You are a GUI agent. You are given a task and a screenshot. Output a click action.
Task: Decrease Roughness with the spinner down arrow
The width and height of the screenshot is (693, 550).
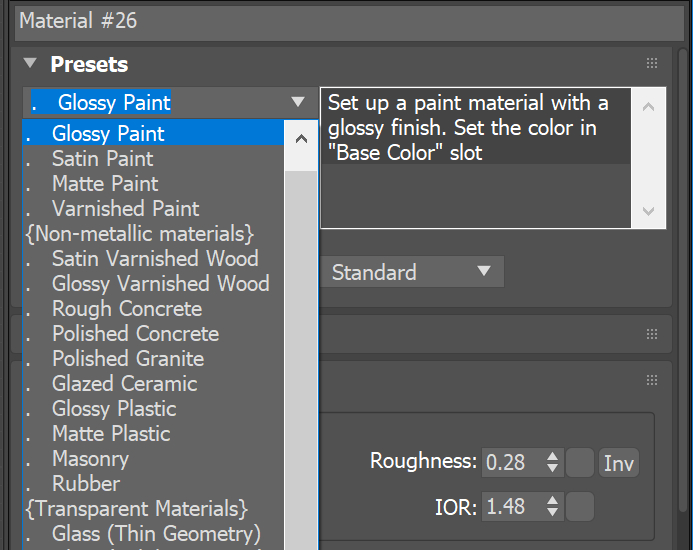(552, 468)
